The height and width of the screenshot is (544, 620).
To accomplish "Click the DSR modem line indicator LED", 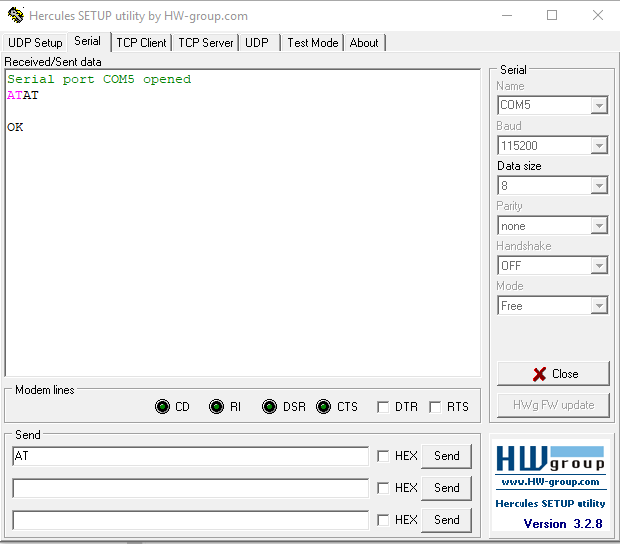I will (269, 406).
